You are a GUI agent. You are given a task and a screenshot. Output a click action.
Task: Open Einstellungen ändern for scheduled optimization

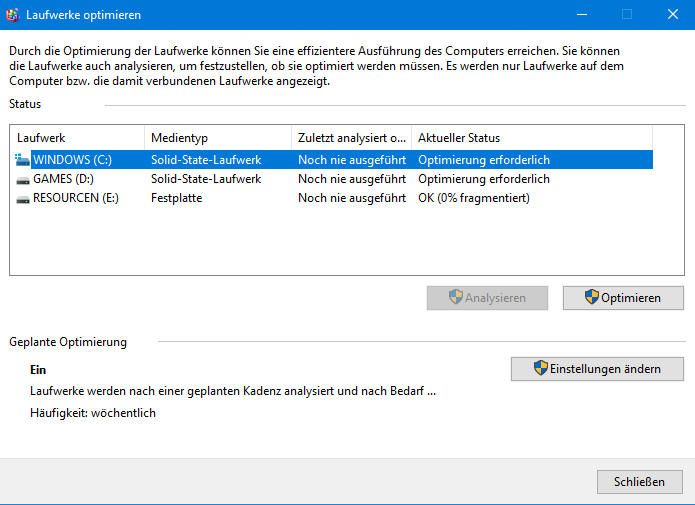pos(597,369)
